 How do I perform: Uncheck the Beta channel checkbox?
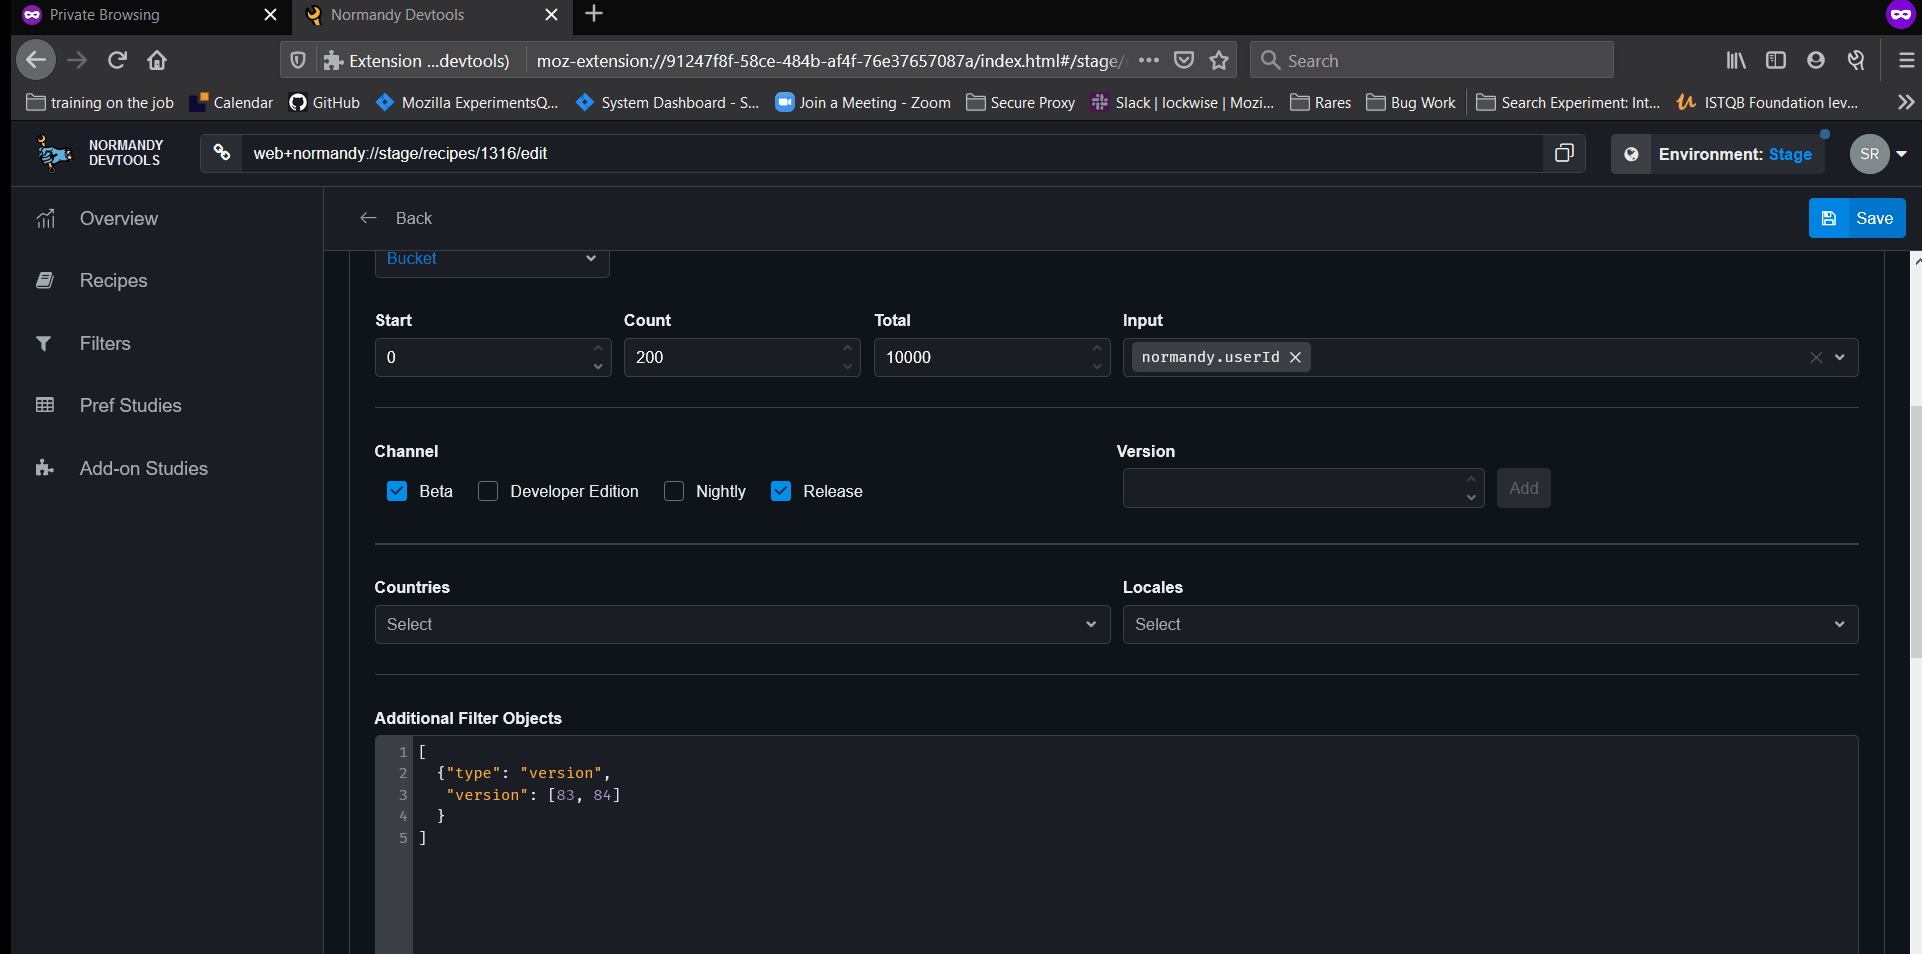pyautogui.click(x=397, y=491)
